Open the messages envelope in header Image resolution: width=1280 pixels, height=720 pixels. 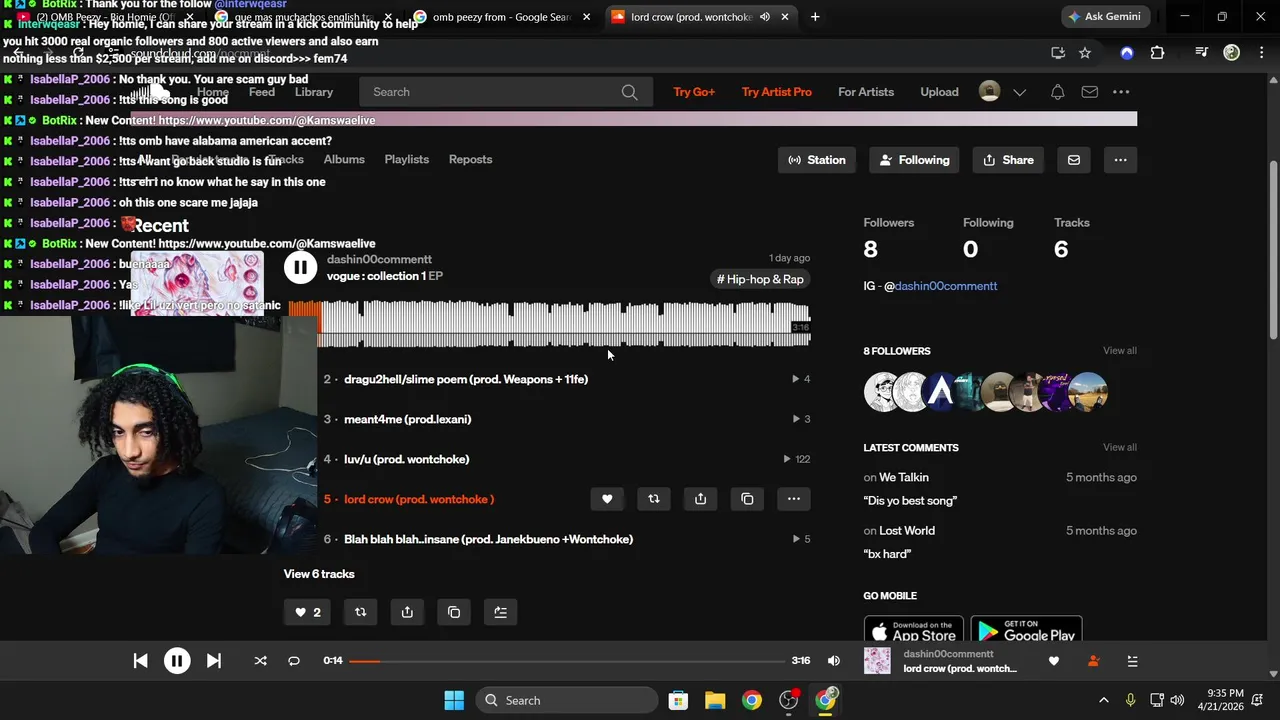pos(1090,92)
